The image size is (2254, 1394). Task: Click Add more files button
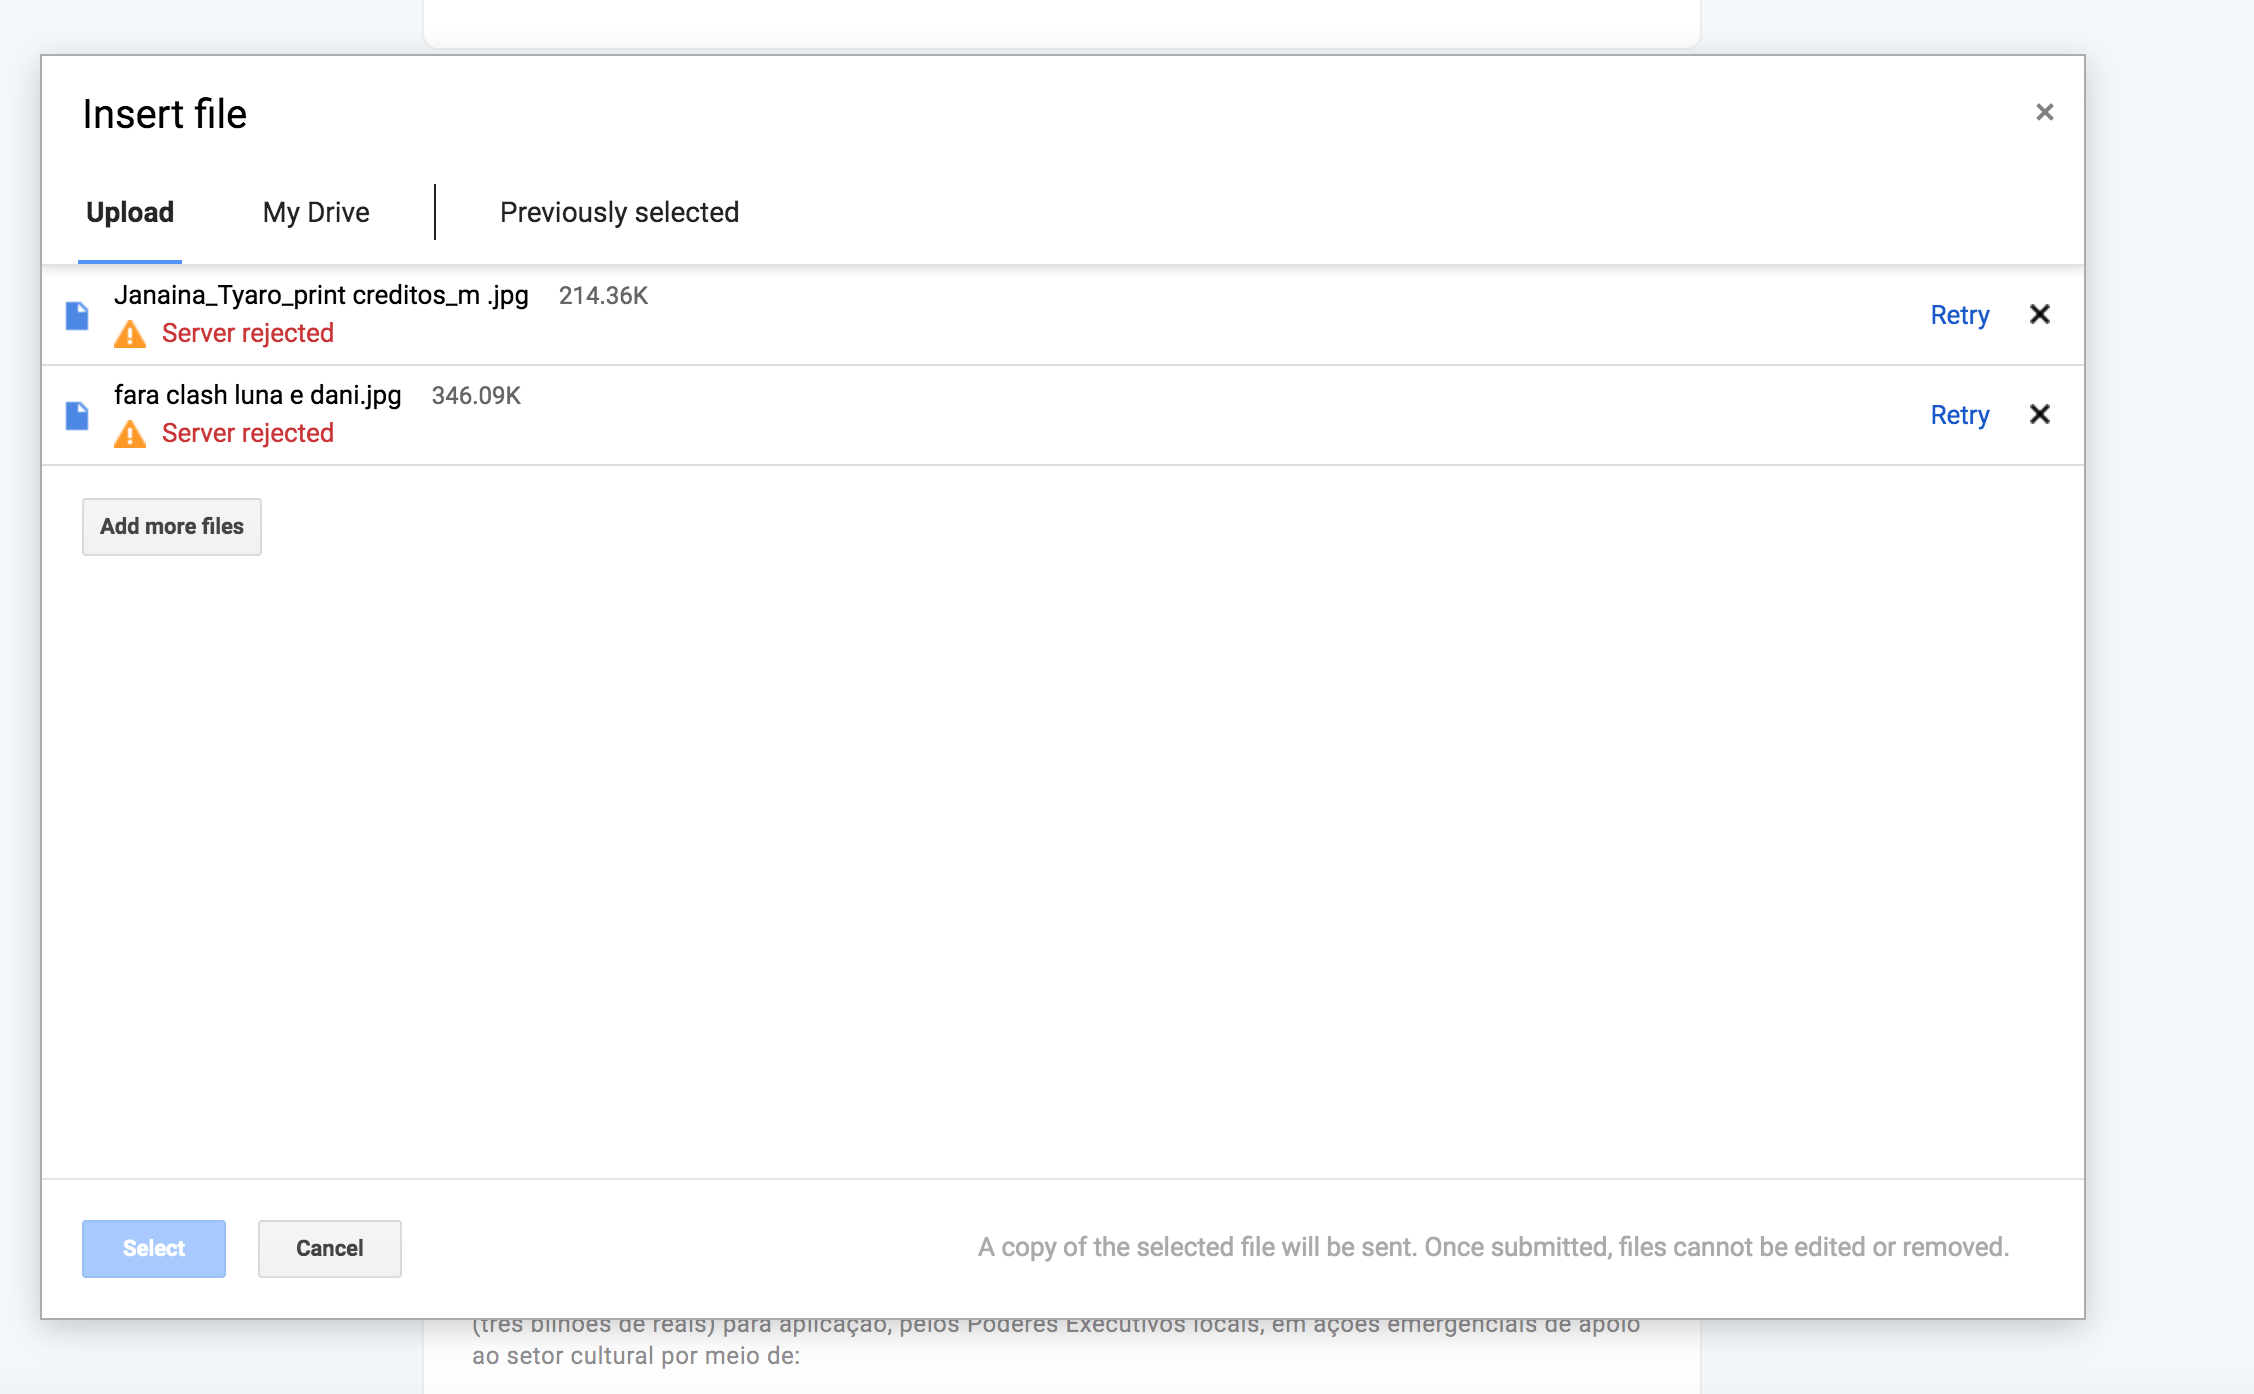click(172, 526)
